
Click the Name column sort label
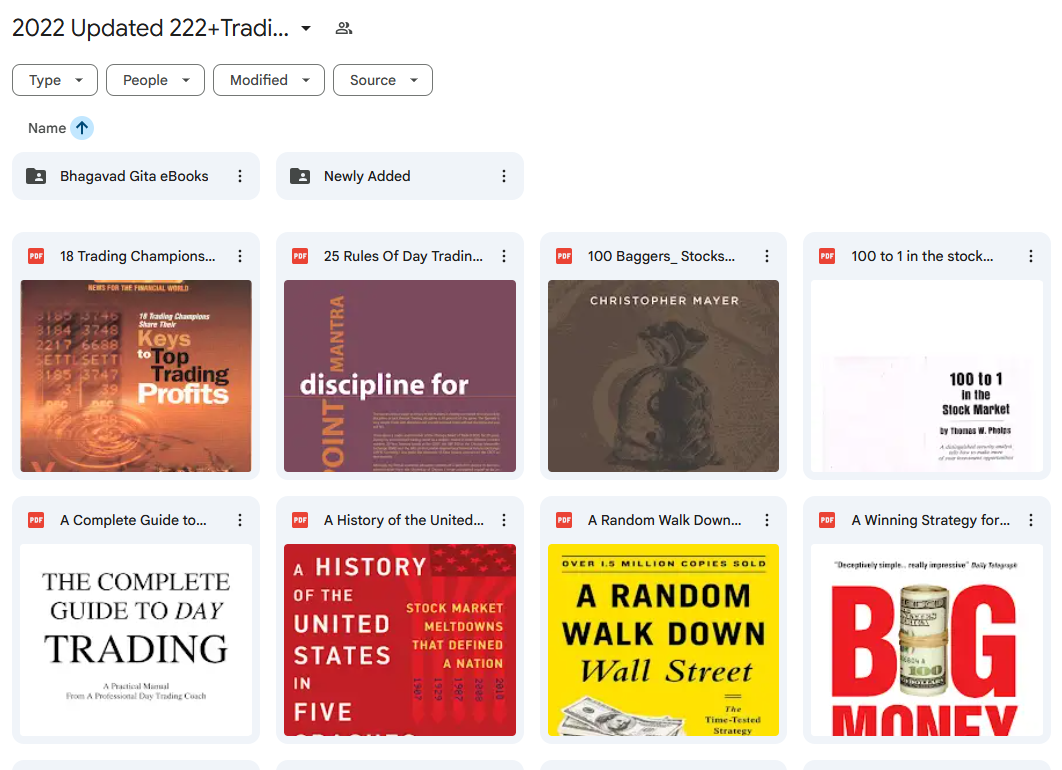pos(47,128)
